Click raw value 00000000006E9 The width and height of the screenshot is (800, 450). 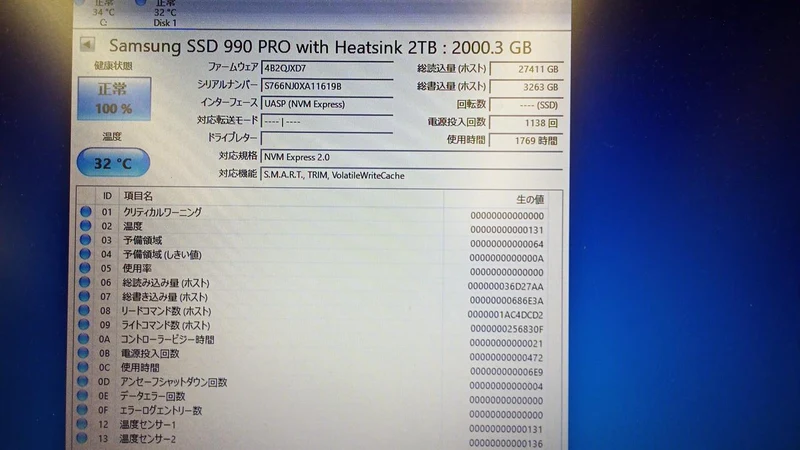(x=506, y=372)
